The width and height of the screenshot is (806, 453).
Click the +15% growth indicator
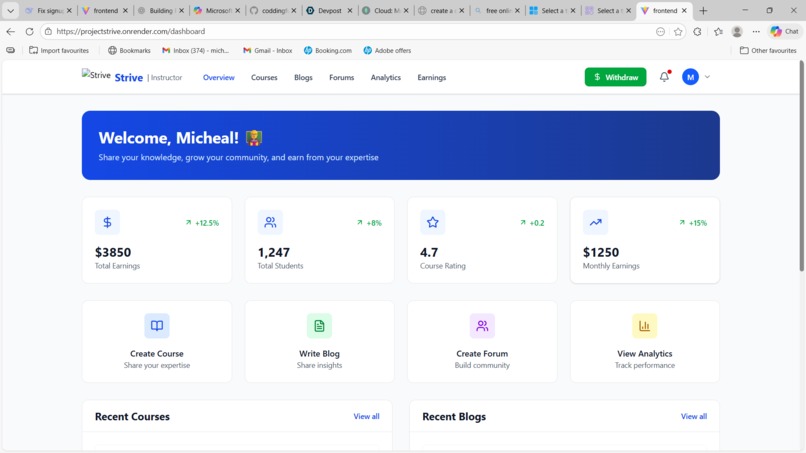(x=693, y=223)
